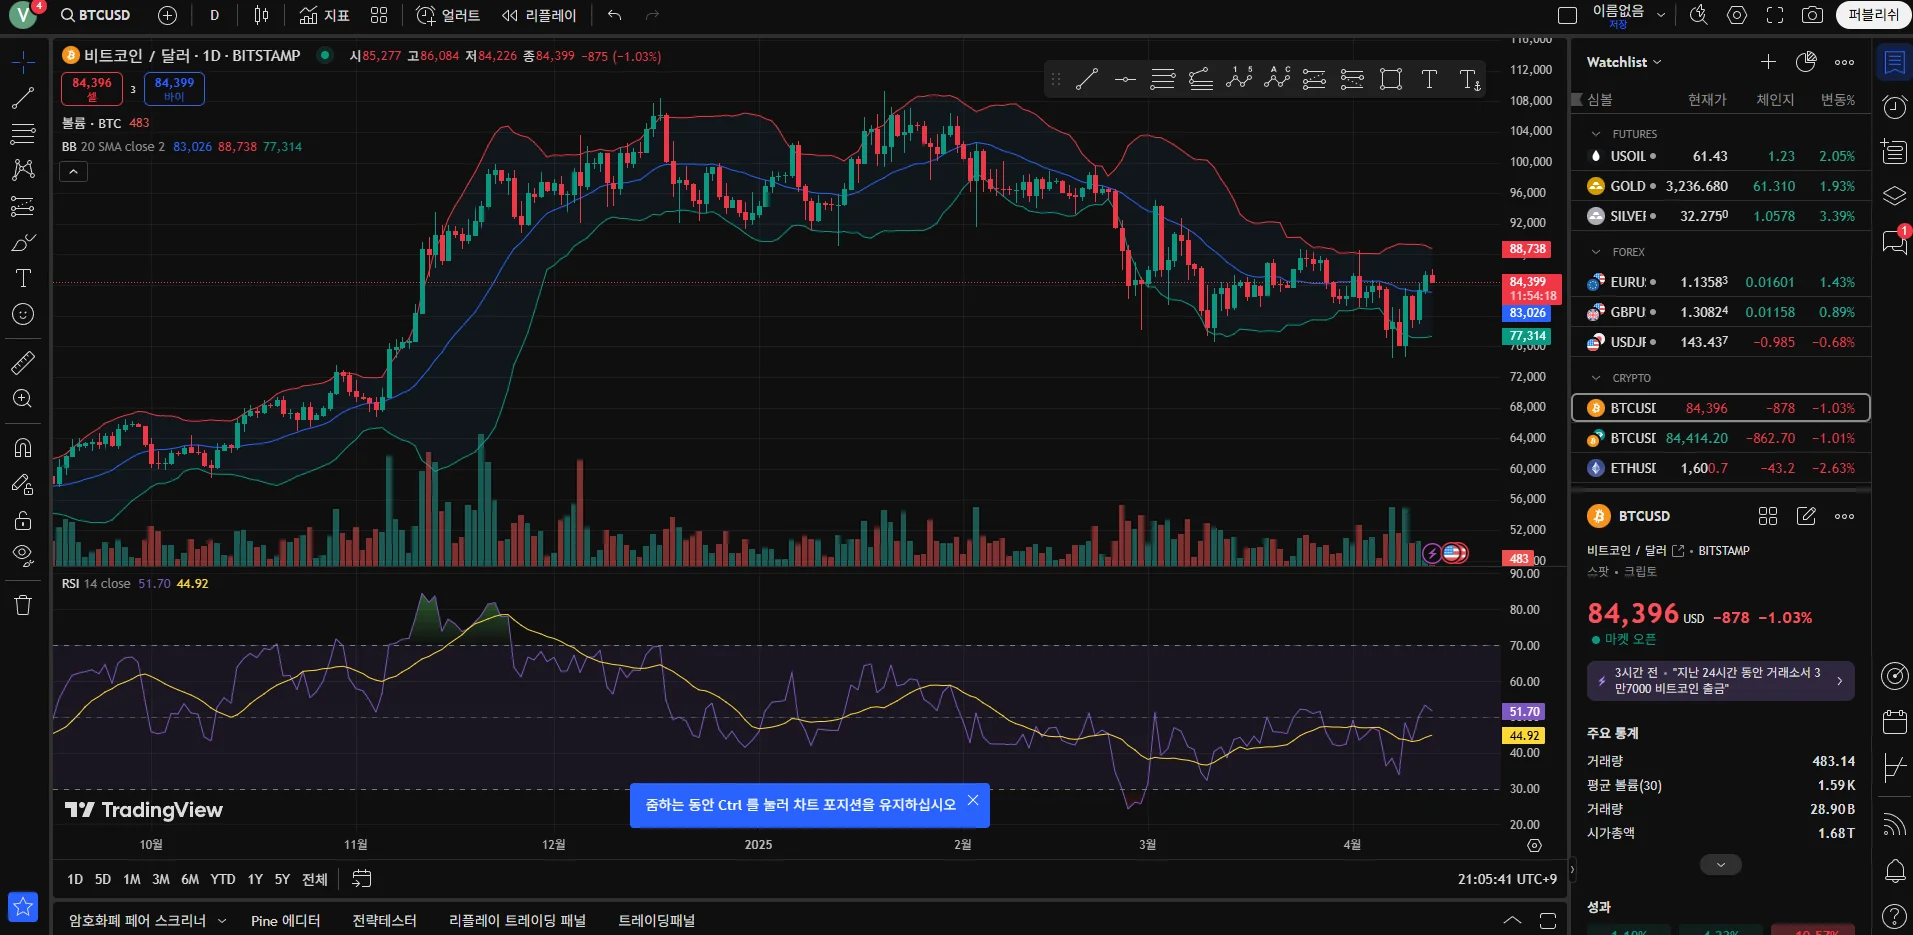
Task: Toggle the lock all drawings icon
Action: pos(23,520)
